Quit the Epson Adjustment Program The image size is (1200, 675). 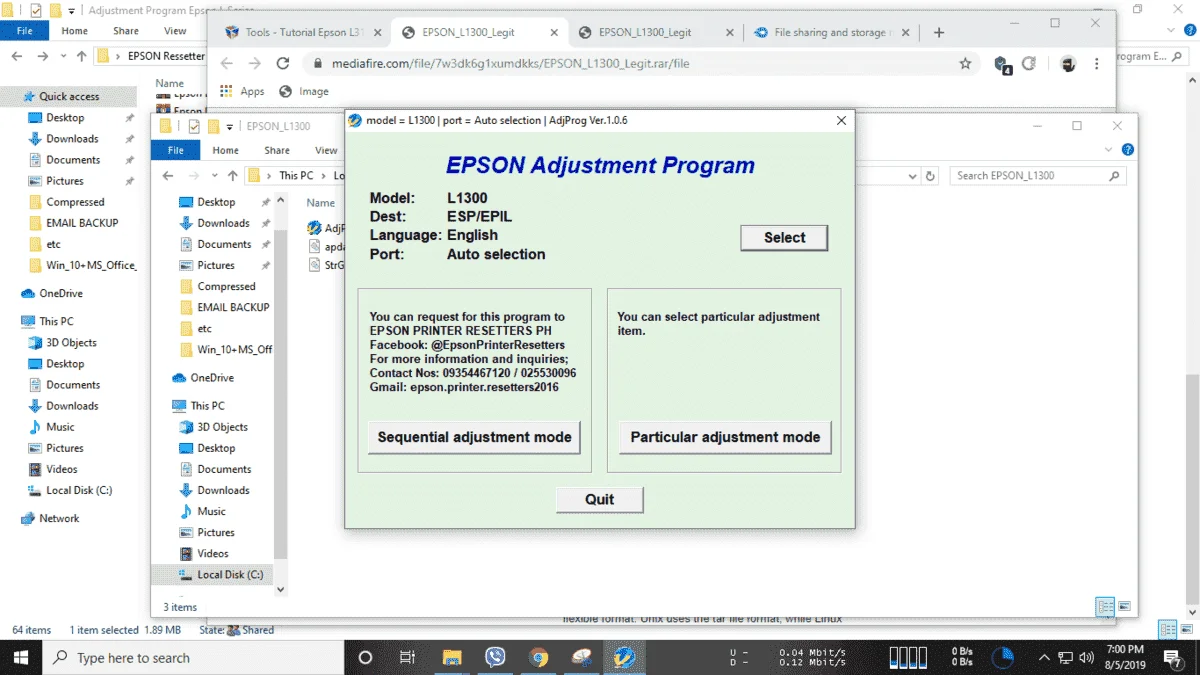(x=599, y=499)
